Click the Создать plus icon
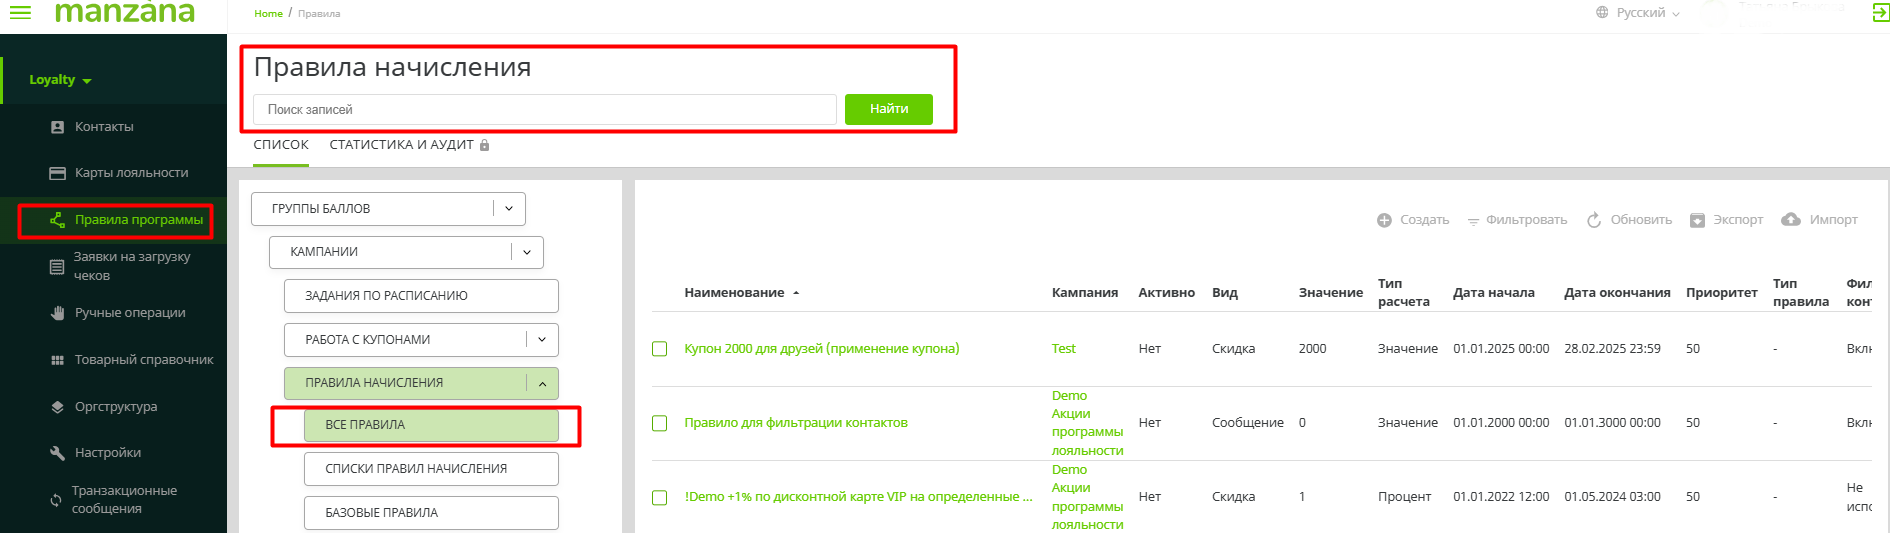1890x533 pixels. point(1384,220)
